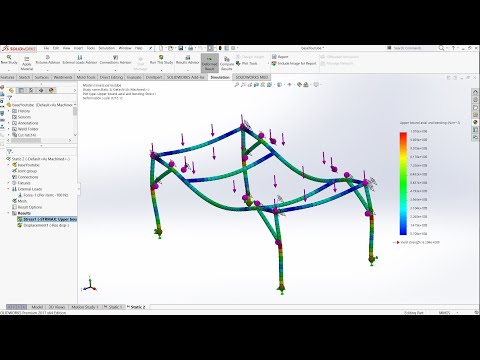Screen dimensions: 480x360
Task: Expand the Weld Folder tree node
Action: pos(9,129)
